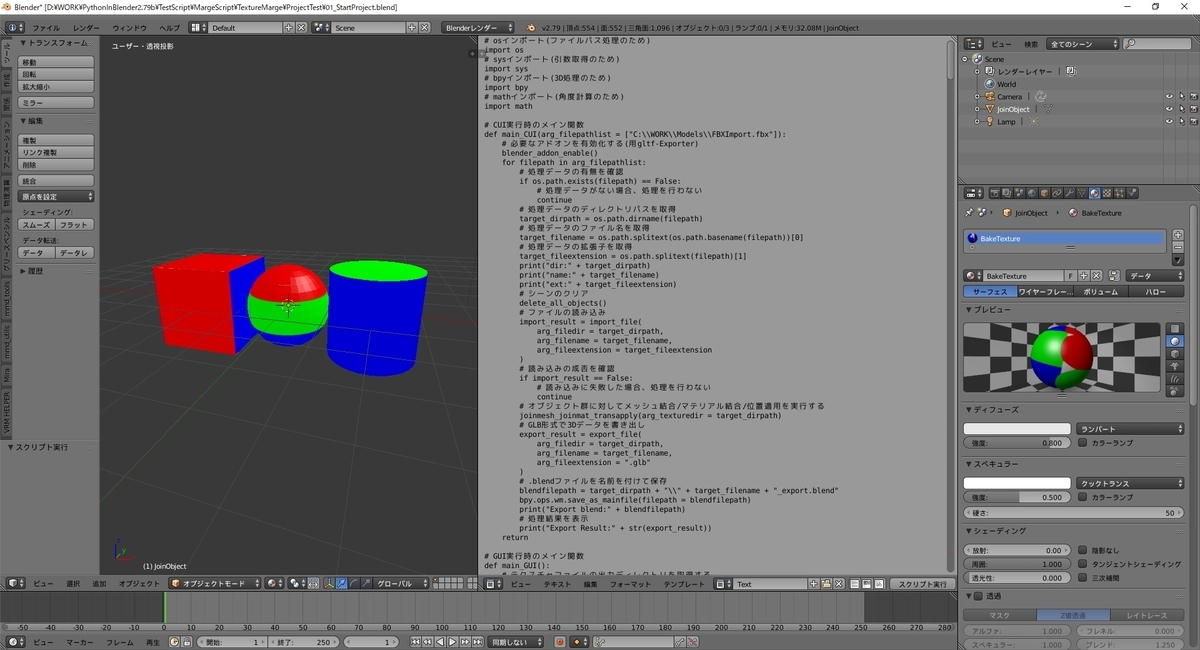Viewport: 1200px width, 650px height.
Task: Open the レンダー menu
Action: click(86, 28)
